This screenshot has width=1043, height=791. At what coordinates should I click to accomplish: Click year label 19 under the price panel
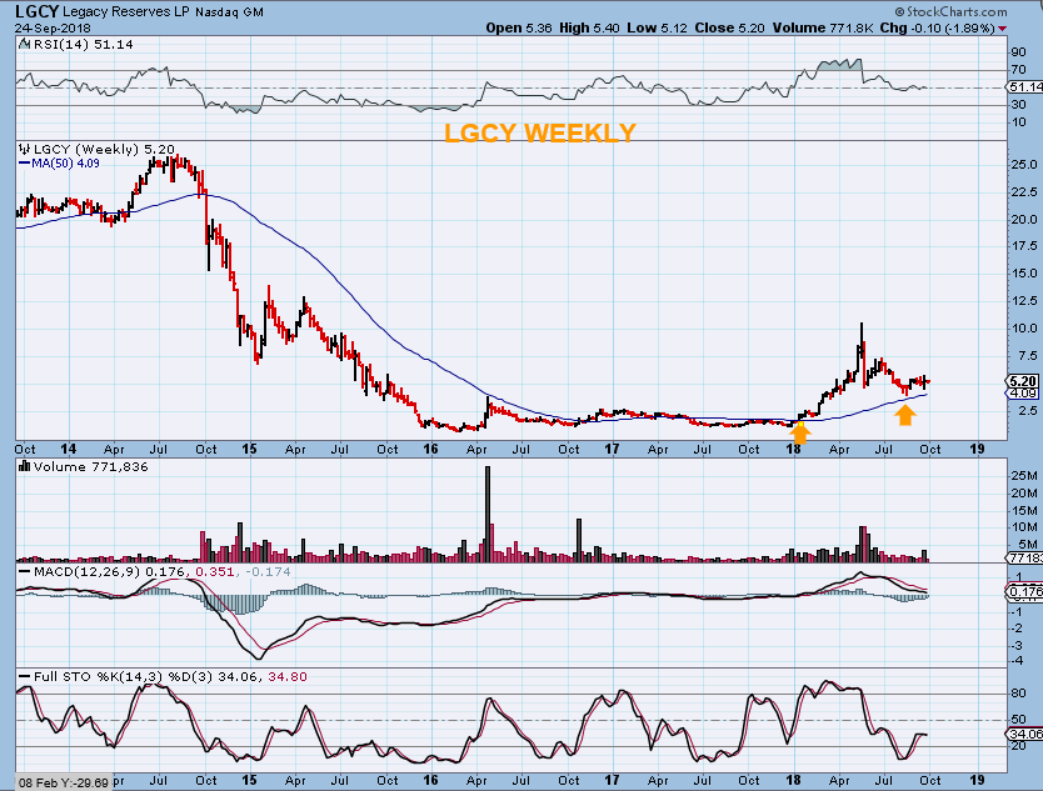pos(976,449)
